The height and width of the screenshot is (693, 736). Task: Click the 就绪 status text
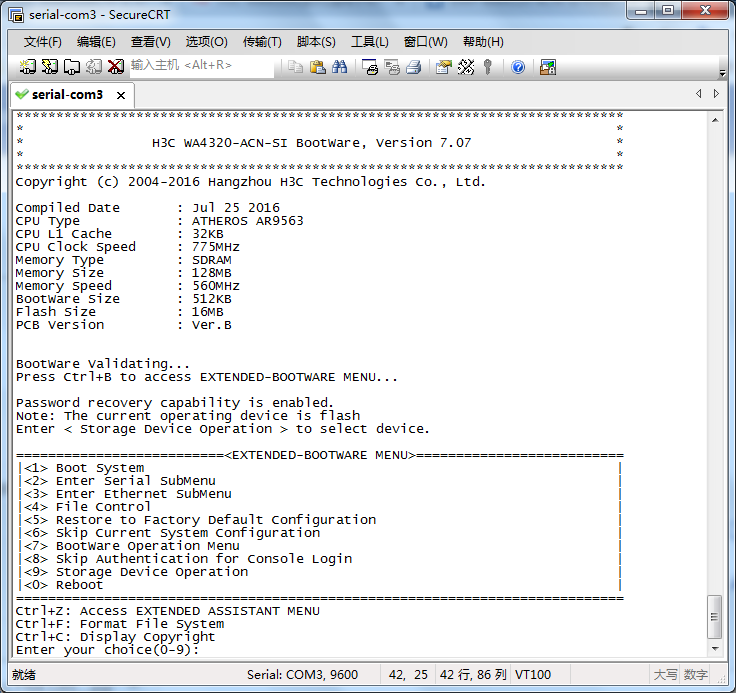click(24, 675)
